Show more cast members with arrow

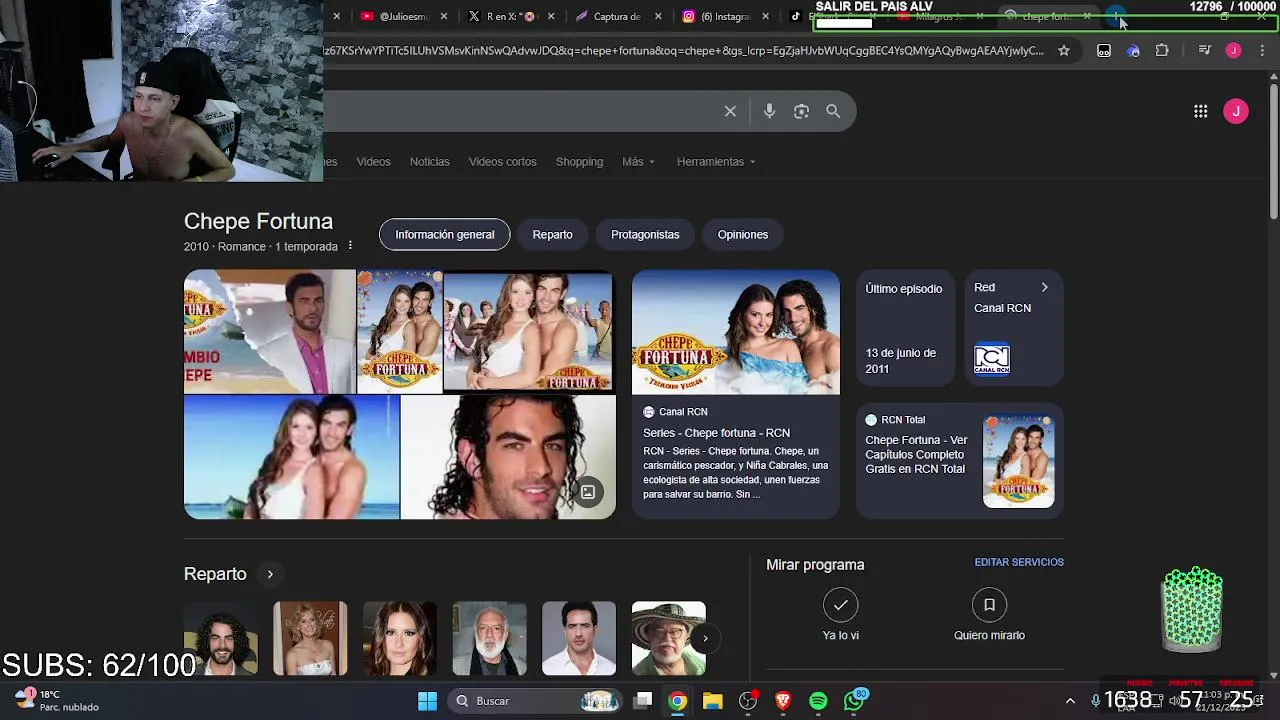(x=705, y=638)
